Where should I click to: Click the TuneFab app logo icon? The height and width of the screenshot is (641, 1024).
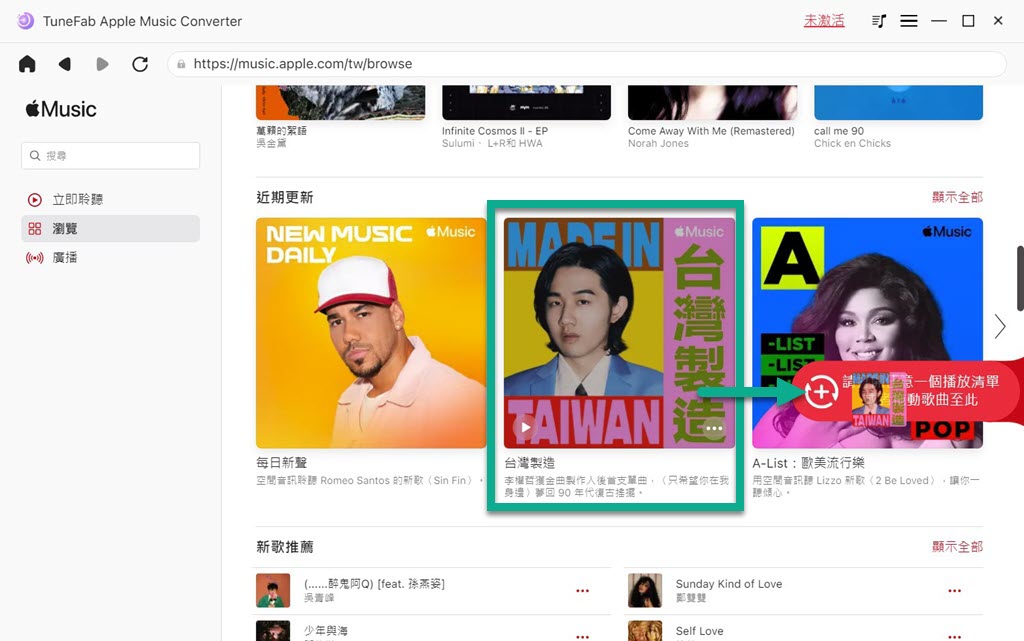point(25,21)
